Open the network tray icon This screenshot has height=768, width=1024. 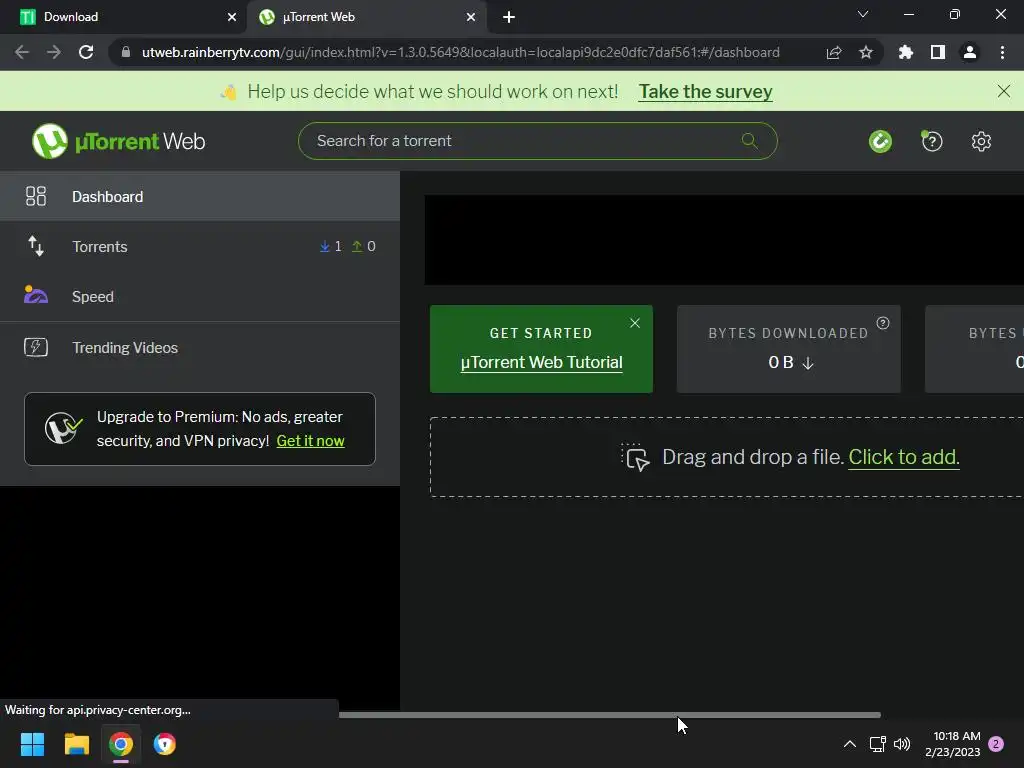(x=877, y=744)
